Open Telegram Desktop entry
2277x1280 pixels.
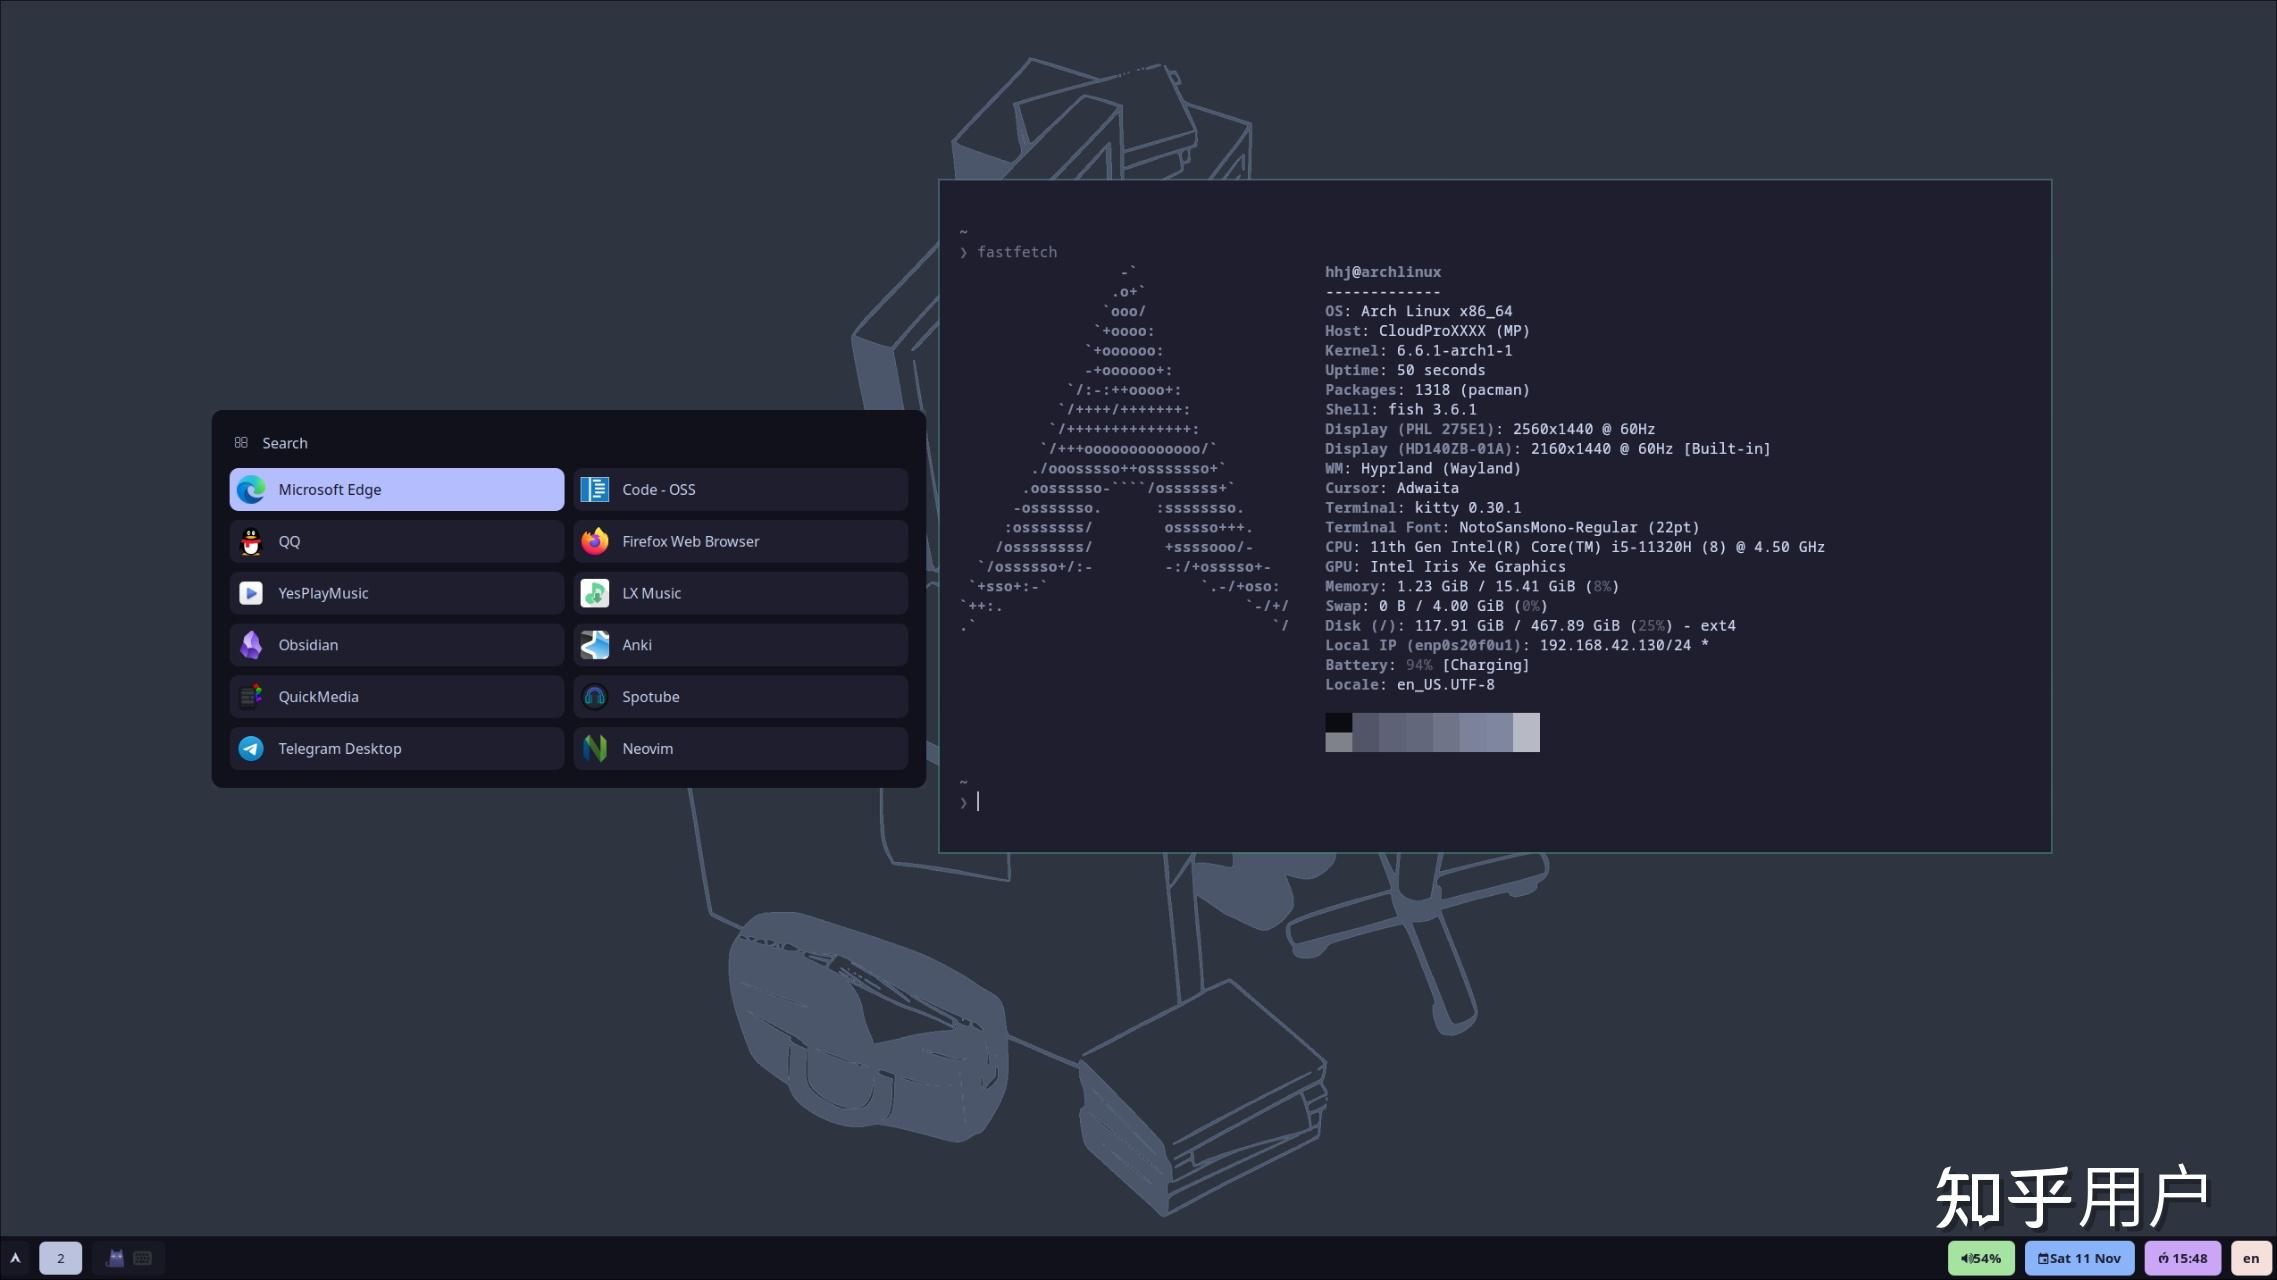coord(396,749)
